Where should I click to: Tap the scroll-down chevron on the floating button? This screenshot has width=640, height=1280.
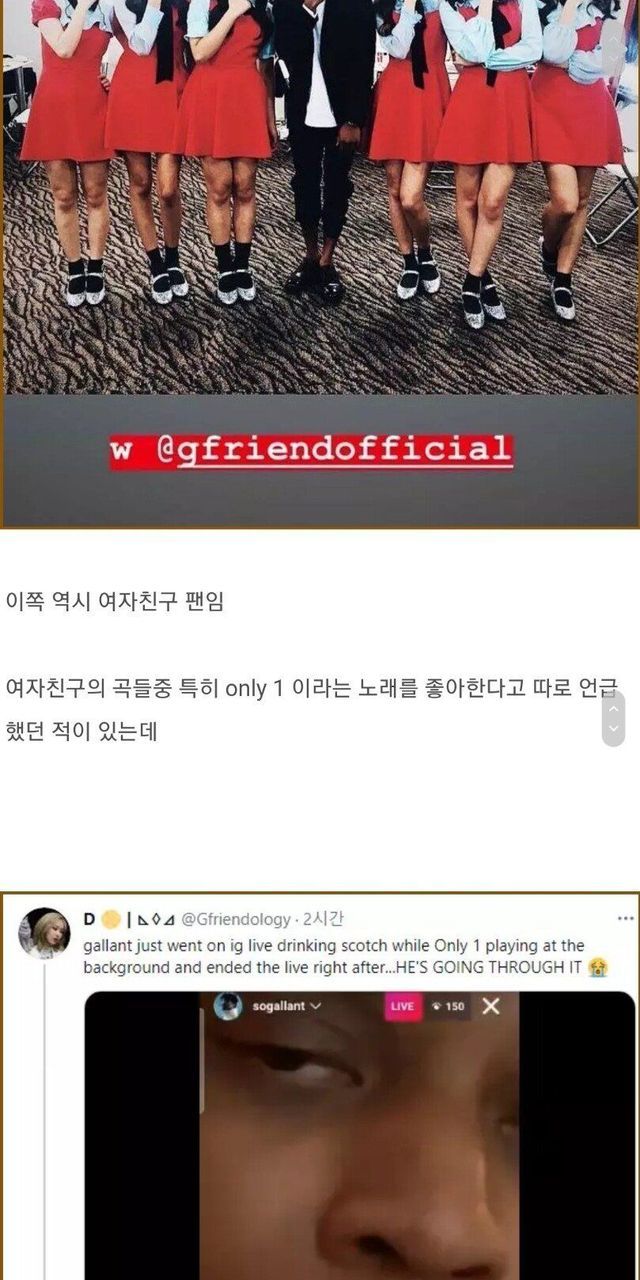click(614, 731)
